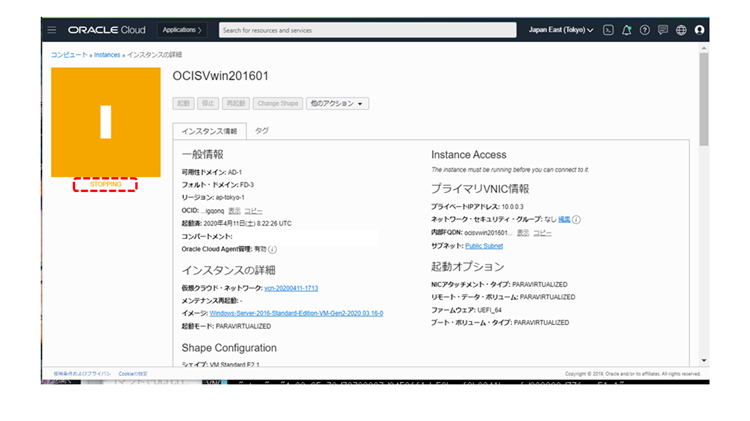This screenshot has width=750, height=421.
Task: Open the help question mark icon
Action: tap(645, 30)
